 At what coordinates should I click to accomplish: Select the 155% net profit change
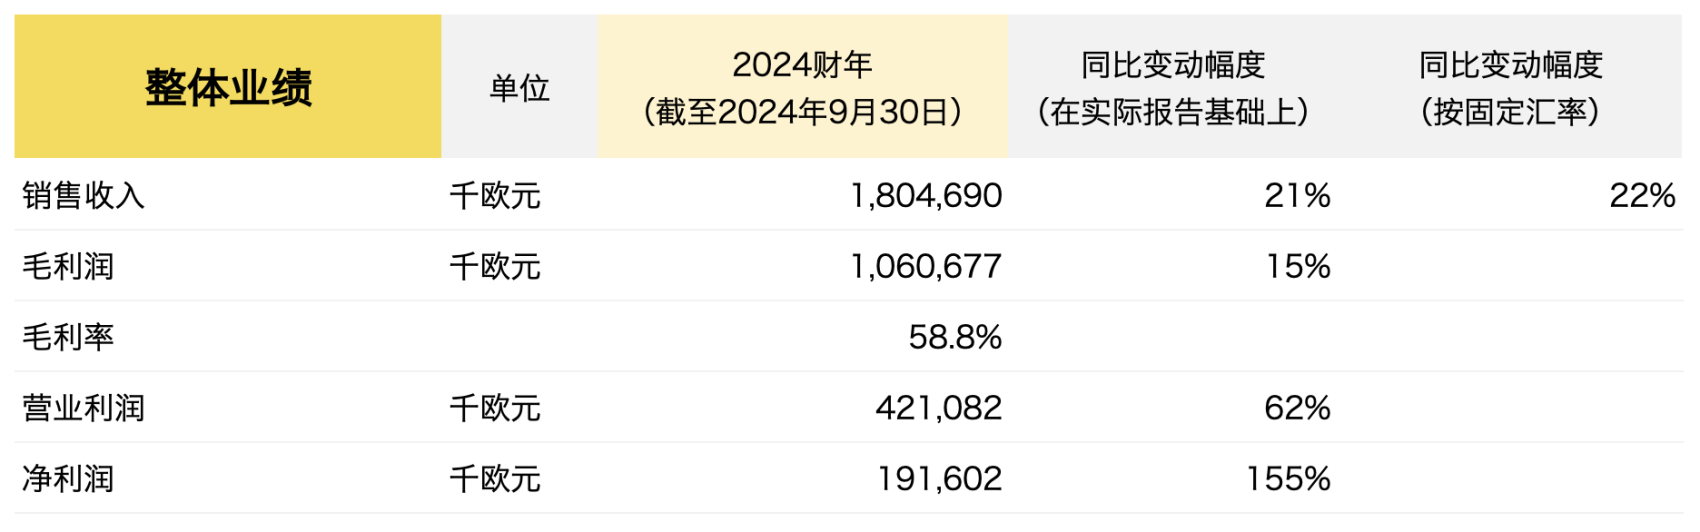[1289, 479]
